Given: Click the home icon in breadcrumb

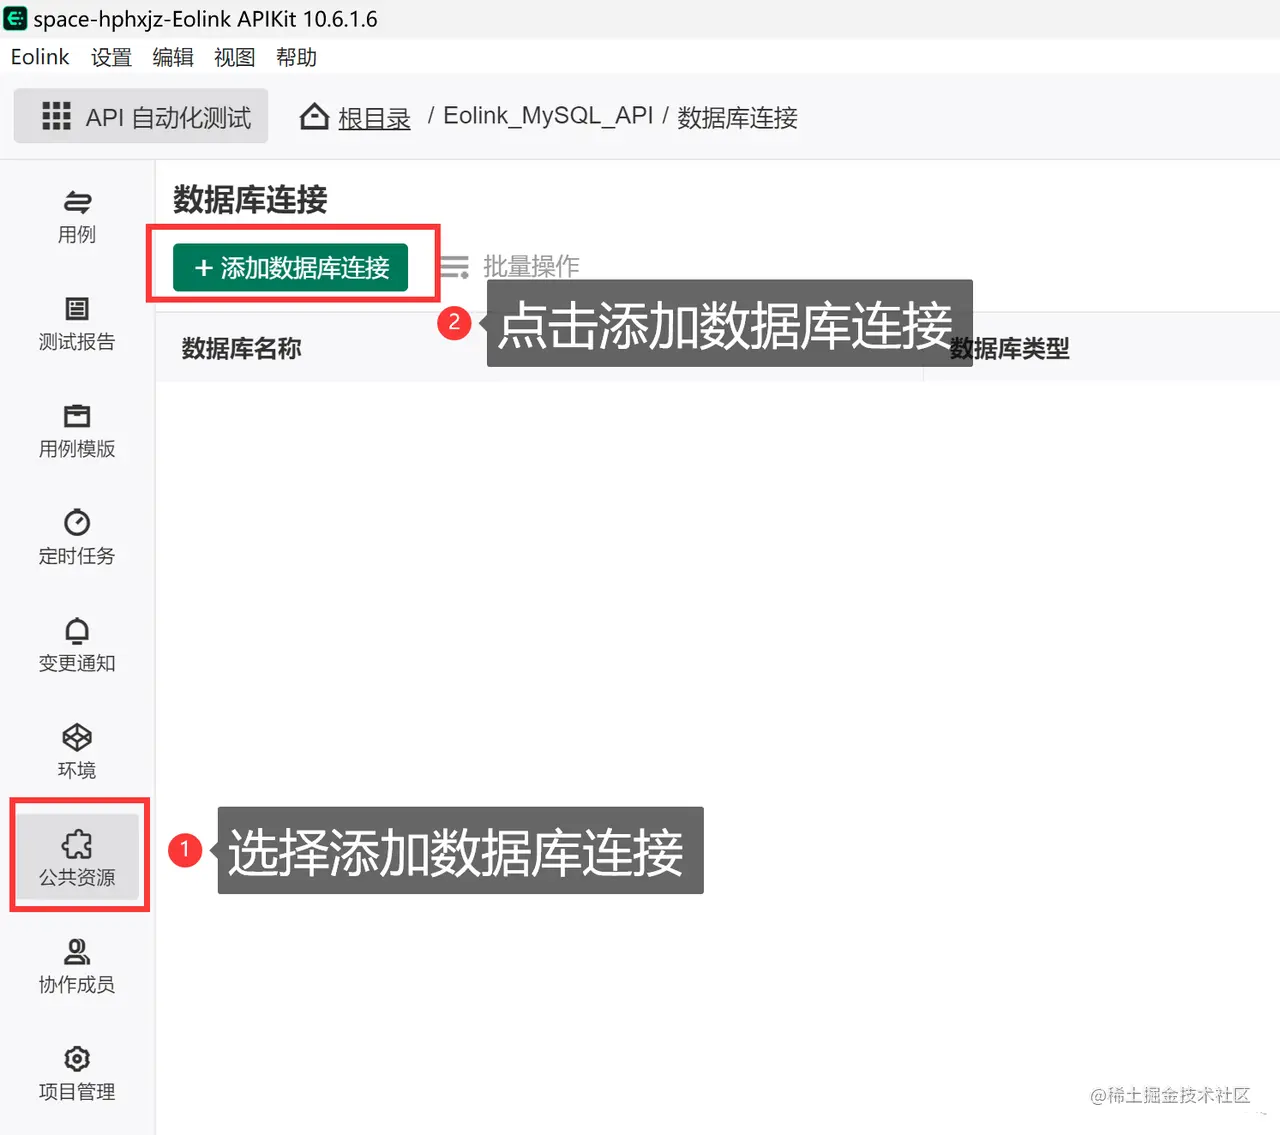Looking at the screenshot, I should pyautogui.click(x=314, y=117).
